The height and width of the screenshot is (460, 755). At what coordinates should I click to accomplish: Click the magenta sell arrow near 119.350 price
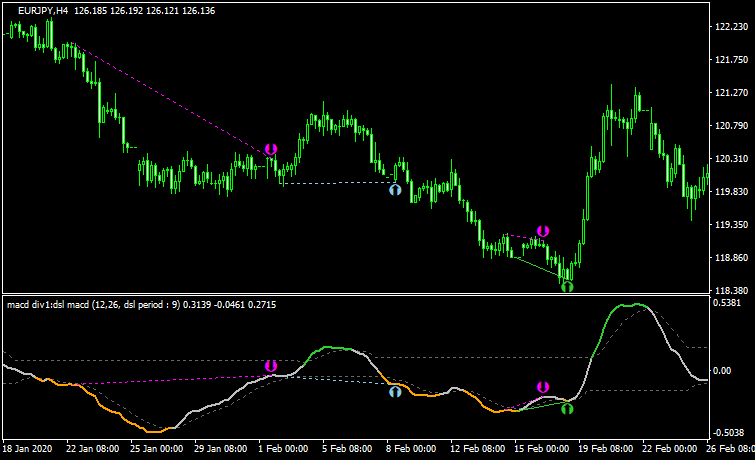tap(543, 231)
